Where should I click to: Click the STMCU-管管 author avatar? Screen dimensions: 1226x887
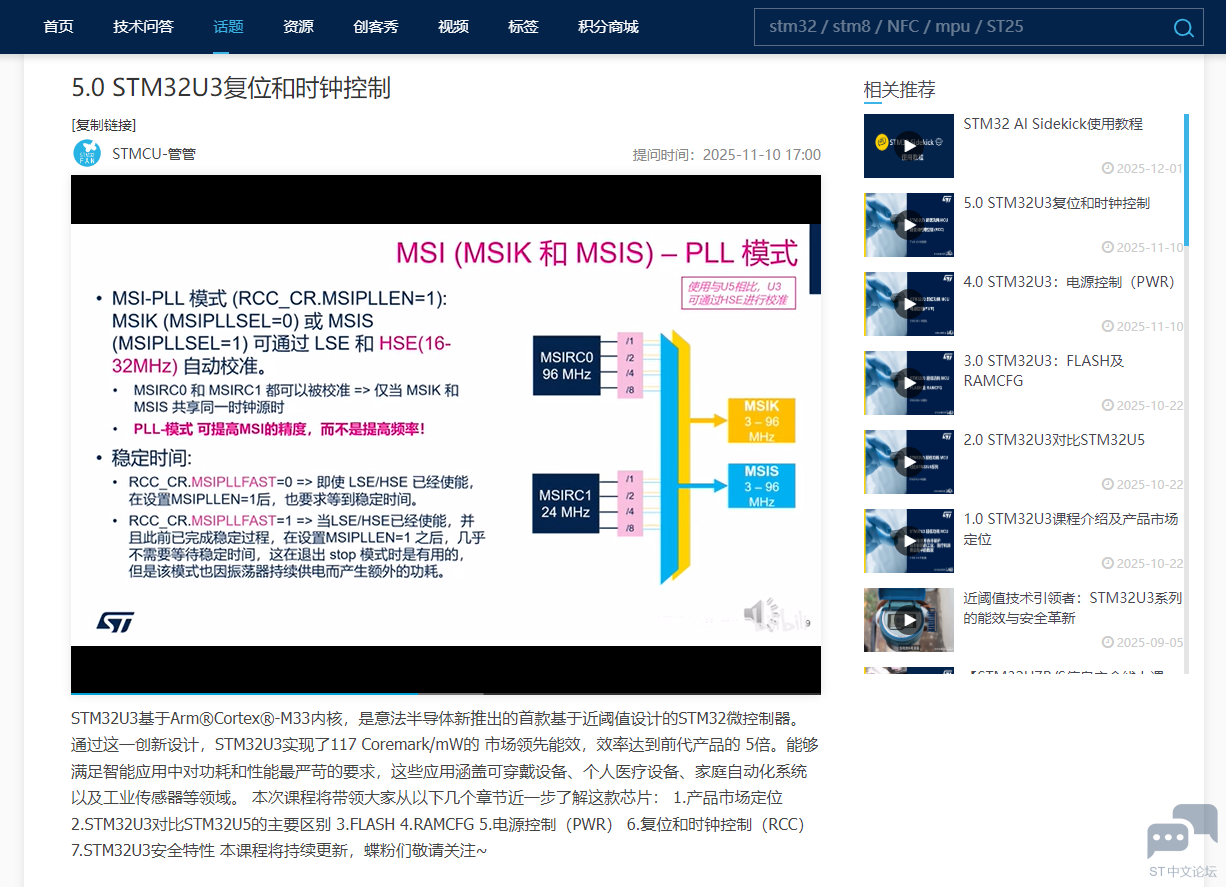tap(87, 153)
